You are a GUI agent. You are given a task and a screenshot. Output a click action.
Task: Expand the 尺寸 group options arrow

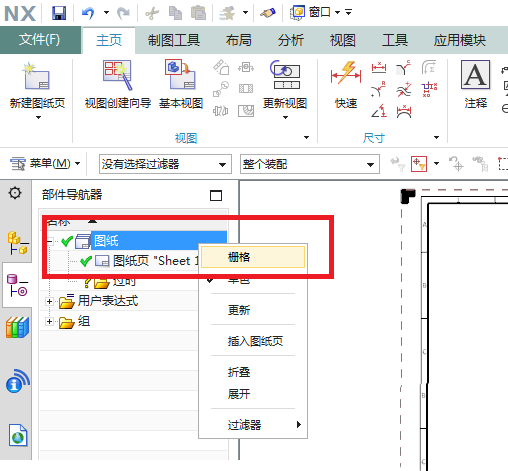pyautogui.click(x=436, y=137)
